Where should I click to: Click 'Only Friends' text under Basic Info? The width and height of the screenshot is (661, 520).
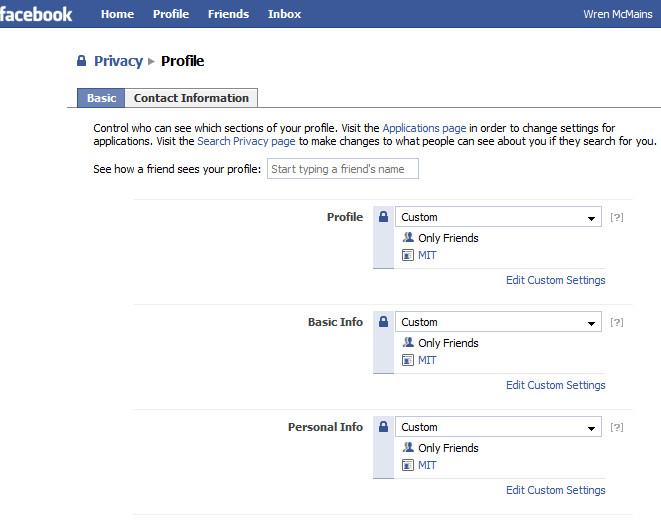click(x=448, y=343)
